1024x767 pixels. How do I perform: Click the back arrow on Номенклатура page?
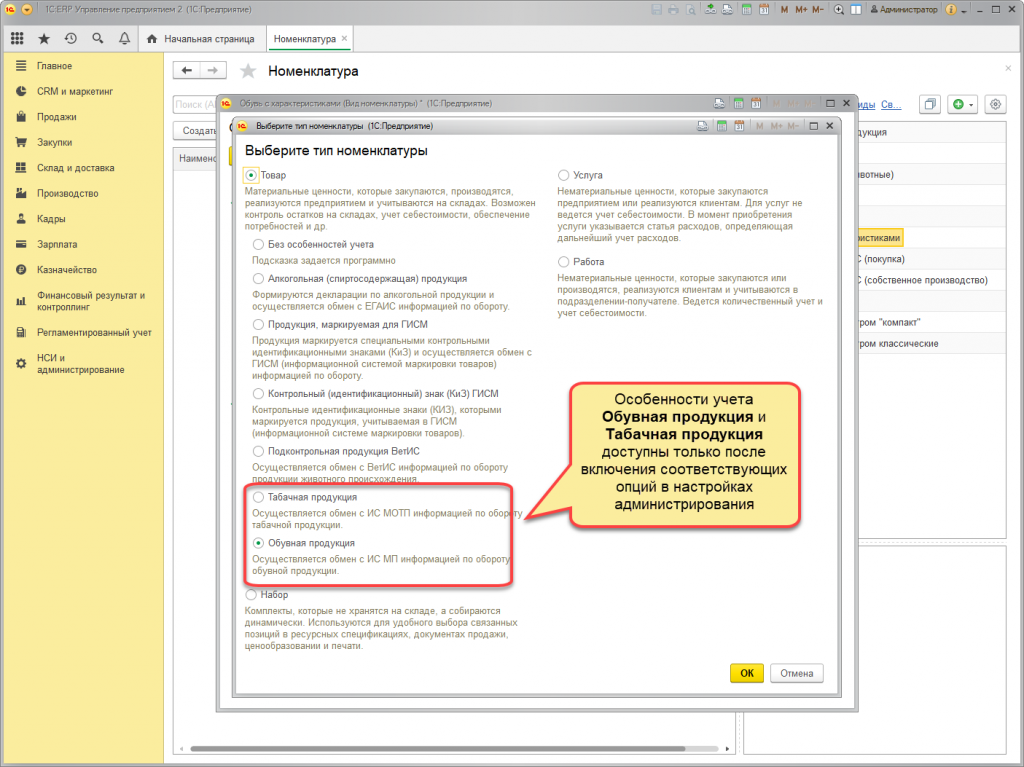click(186, 71)
